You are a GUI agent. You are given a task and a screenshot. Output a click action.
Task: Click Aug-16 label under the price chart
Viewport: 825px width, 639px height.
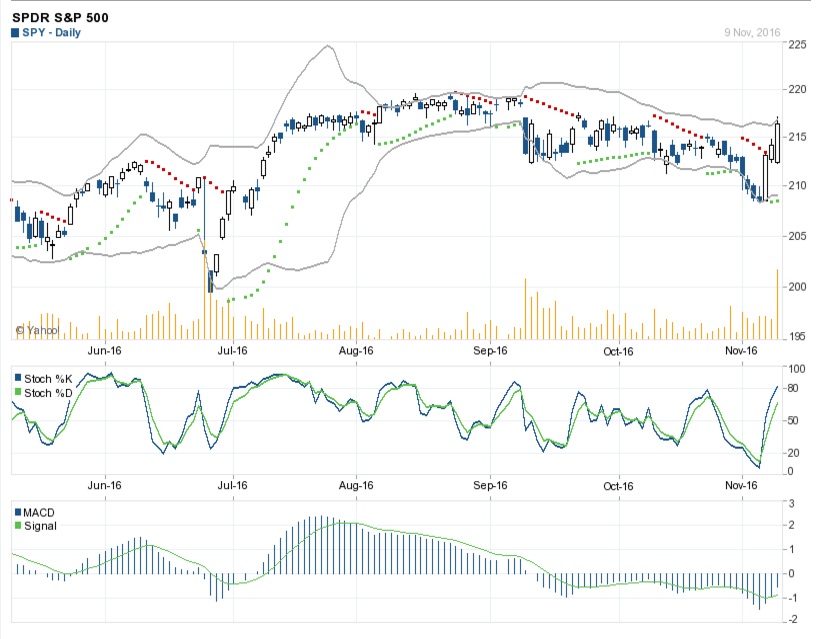[x=356, y=351]
